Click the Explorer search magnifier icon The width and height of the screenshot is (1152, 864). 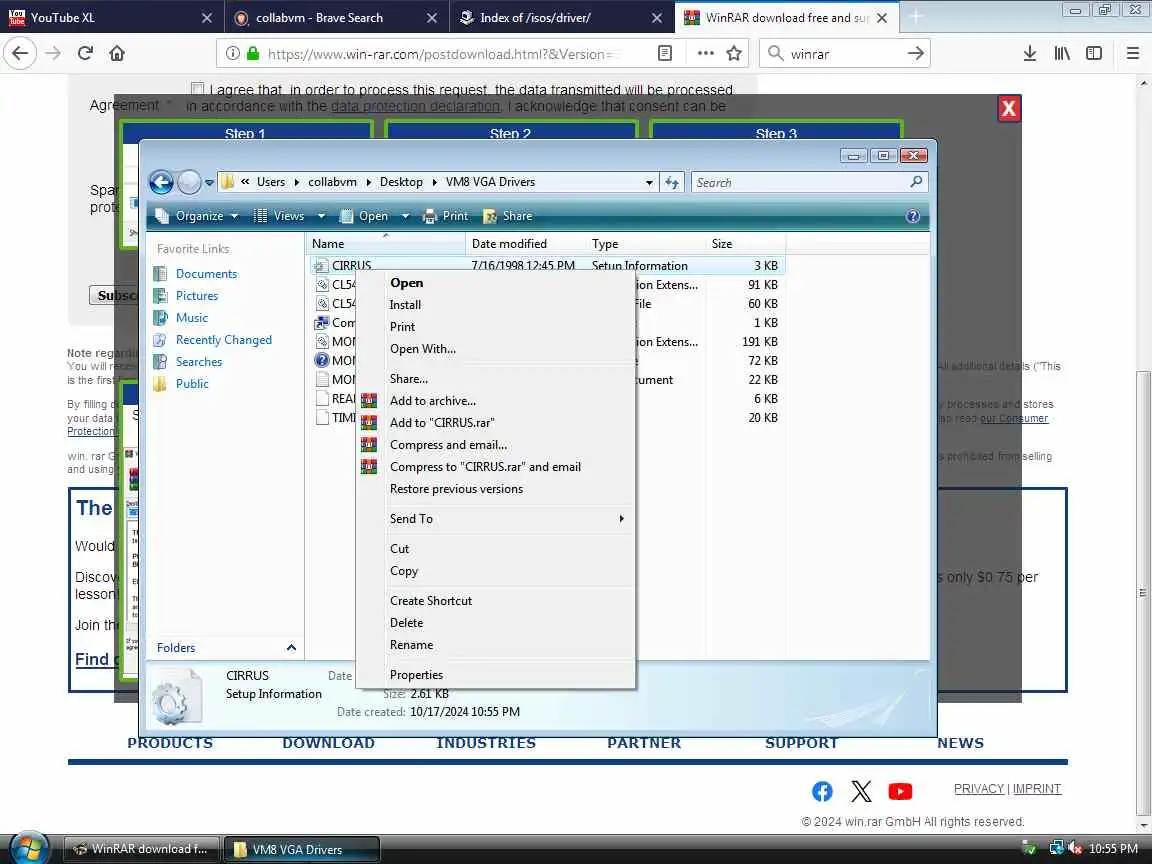(x=915, y=181)
